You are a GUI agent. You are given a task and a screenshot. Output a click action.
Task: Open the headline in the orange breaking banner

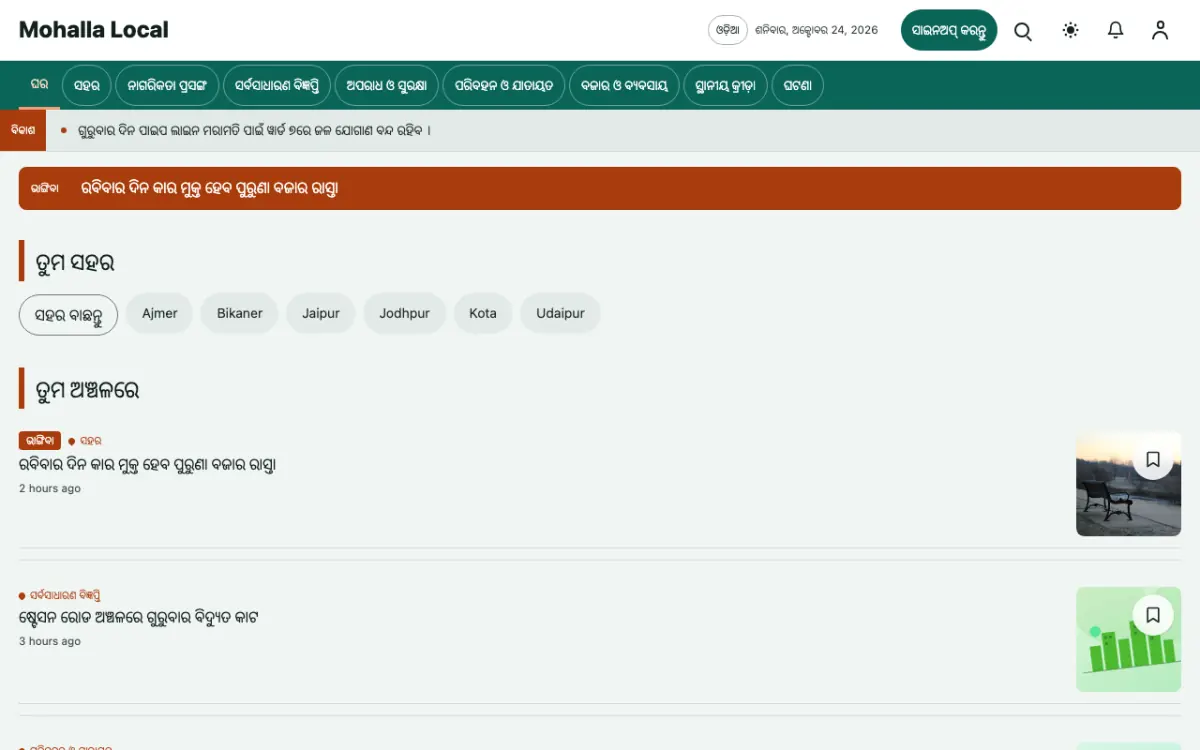pyautogui.click(x=210, y=188)
